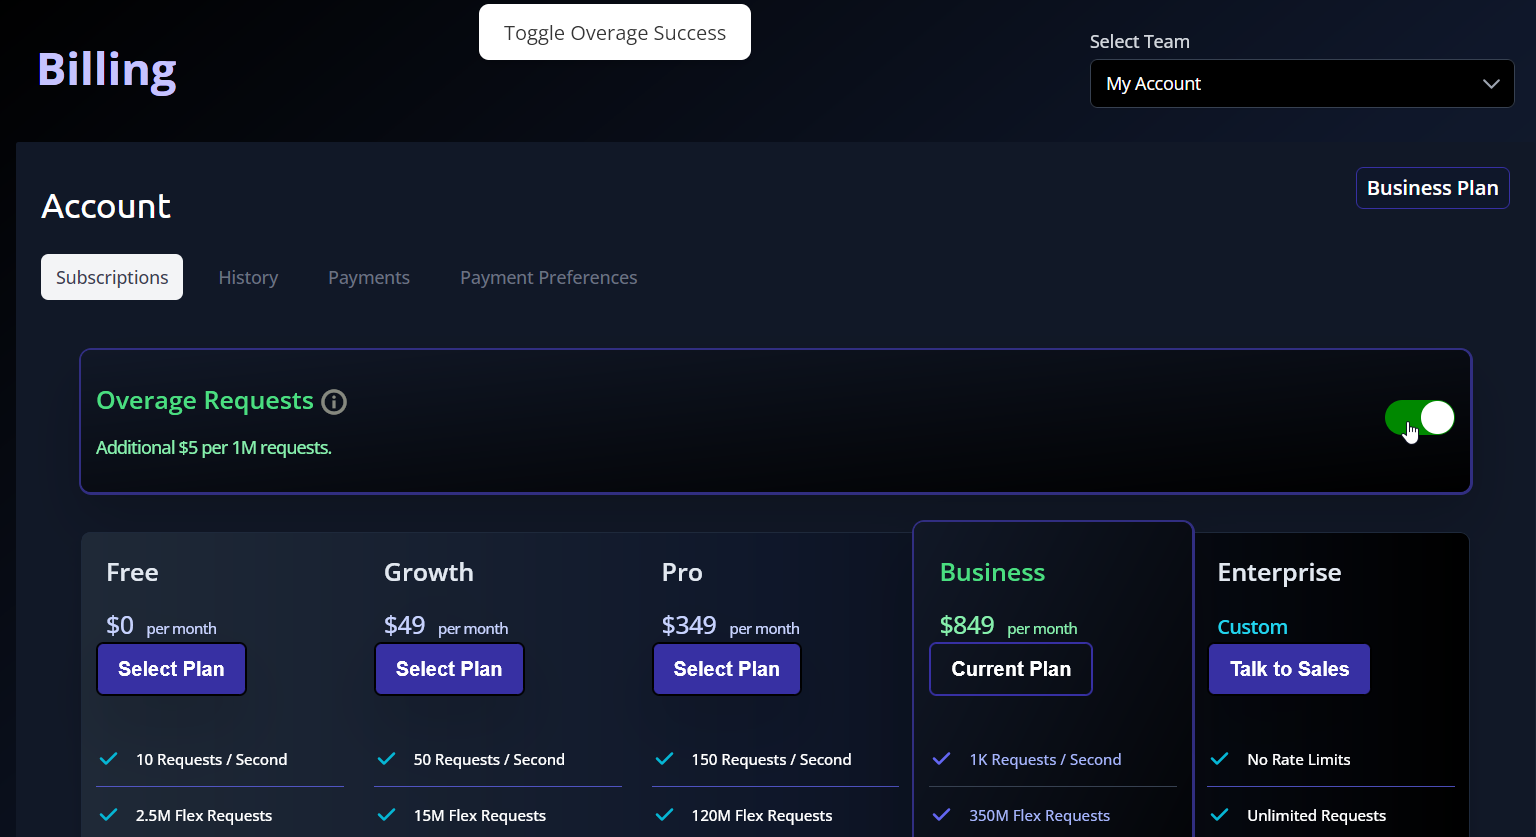Screen dimensions: 1536x837
Task: Open the Payments tab
Action: (369, 278)
